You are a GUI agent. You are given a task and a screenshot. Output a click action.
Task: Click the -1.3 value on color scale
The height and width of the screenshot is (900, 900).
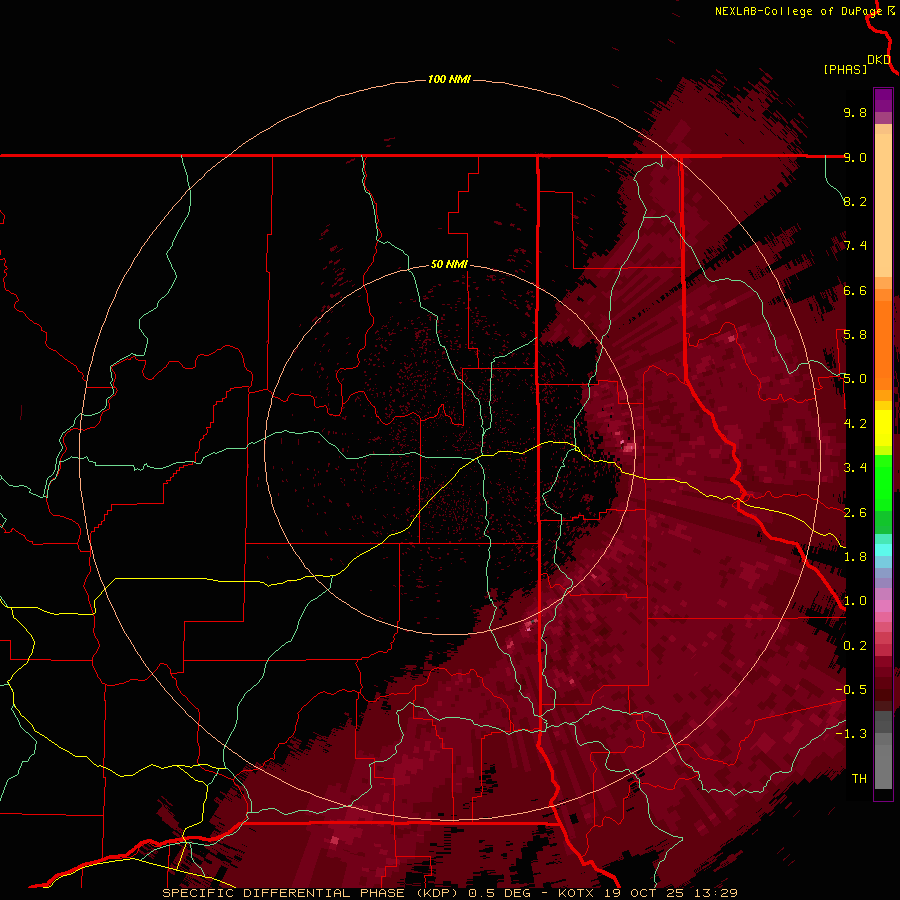pos(851,734)
